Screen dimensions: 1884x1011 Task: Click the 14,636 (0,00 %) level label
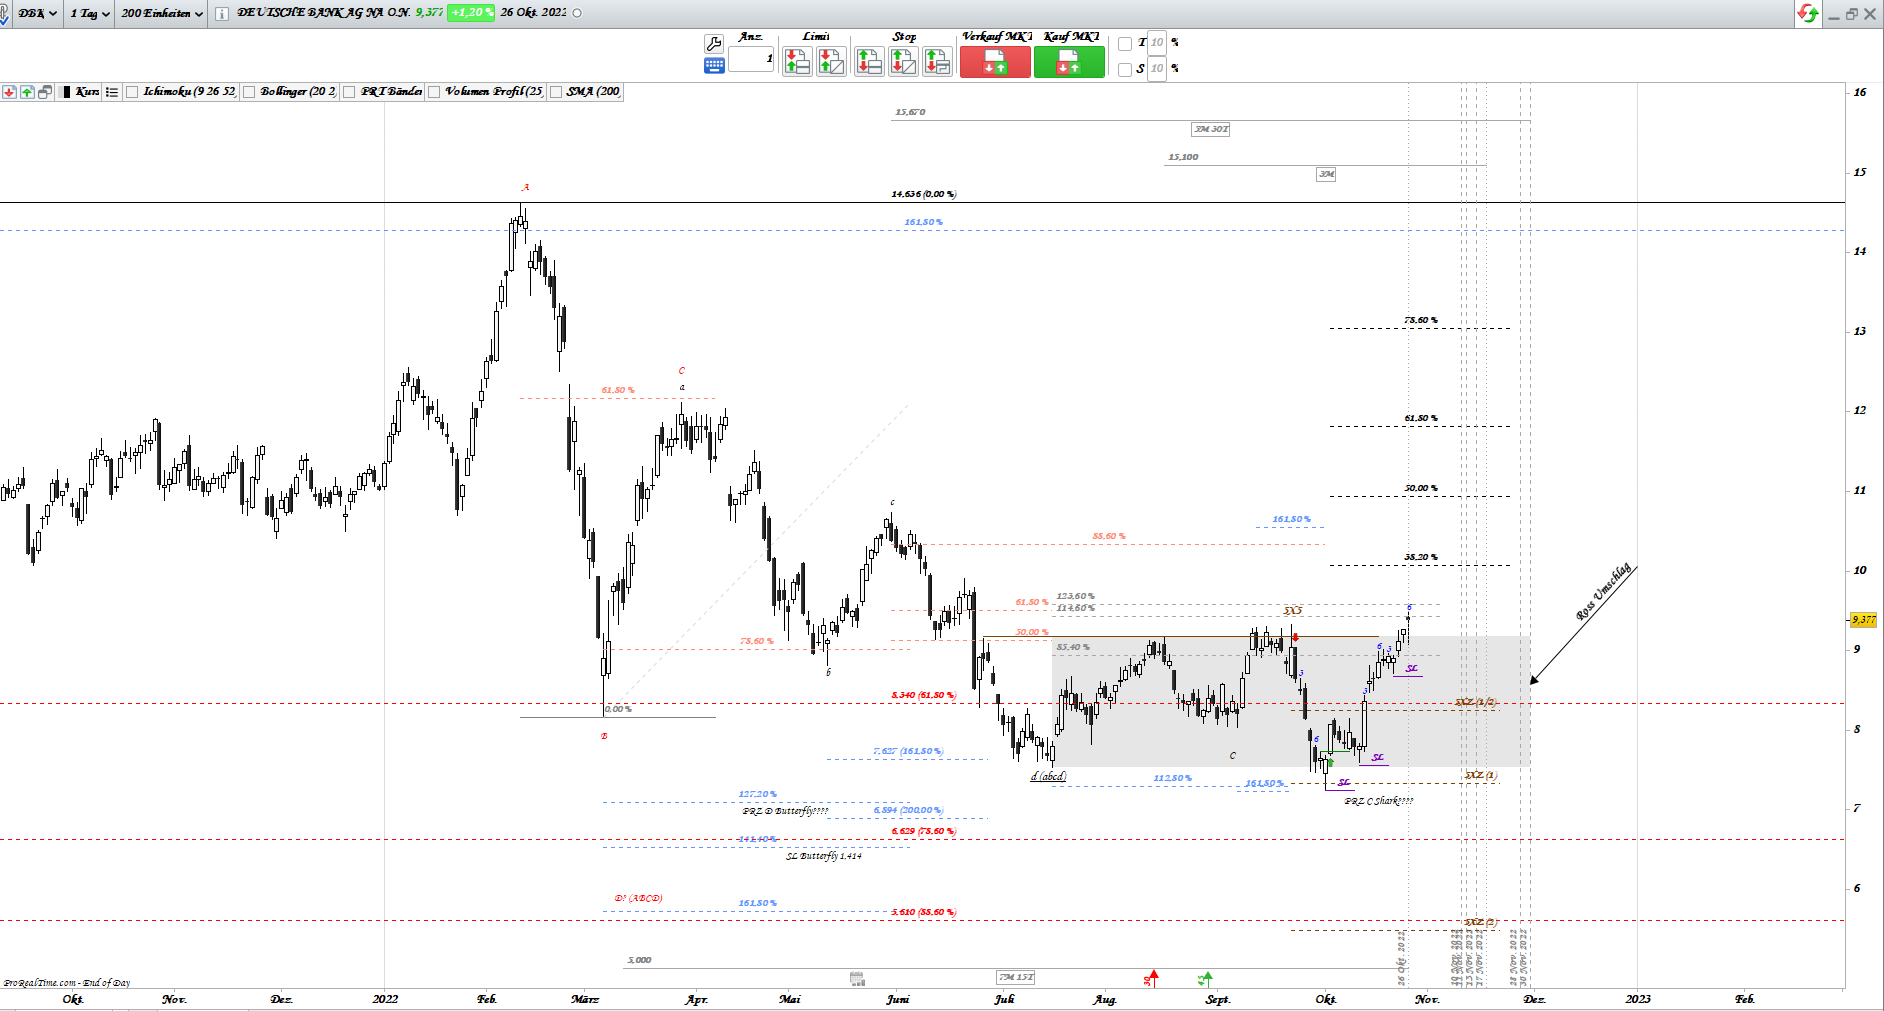point(924,194)
